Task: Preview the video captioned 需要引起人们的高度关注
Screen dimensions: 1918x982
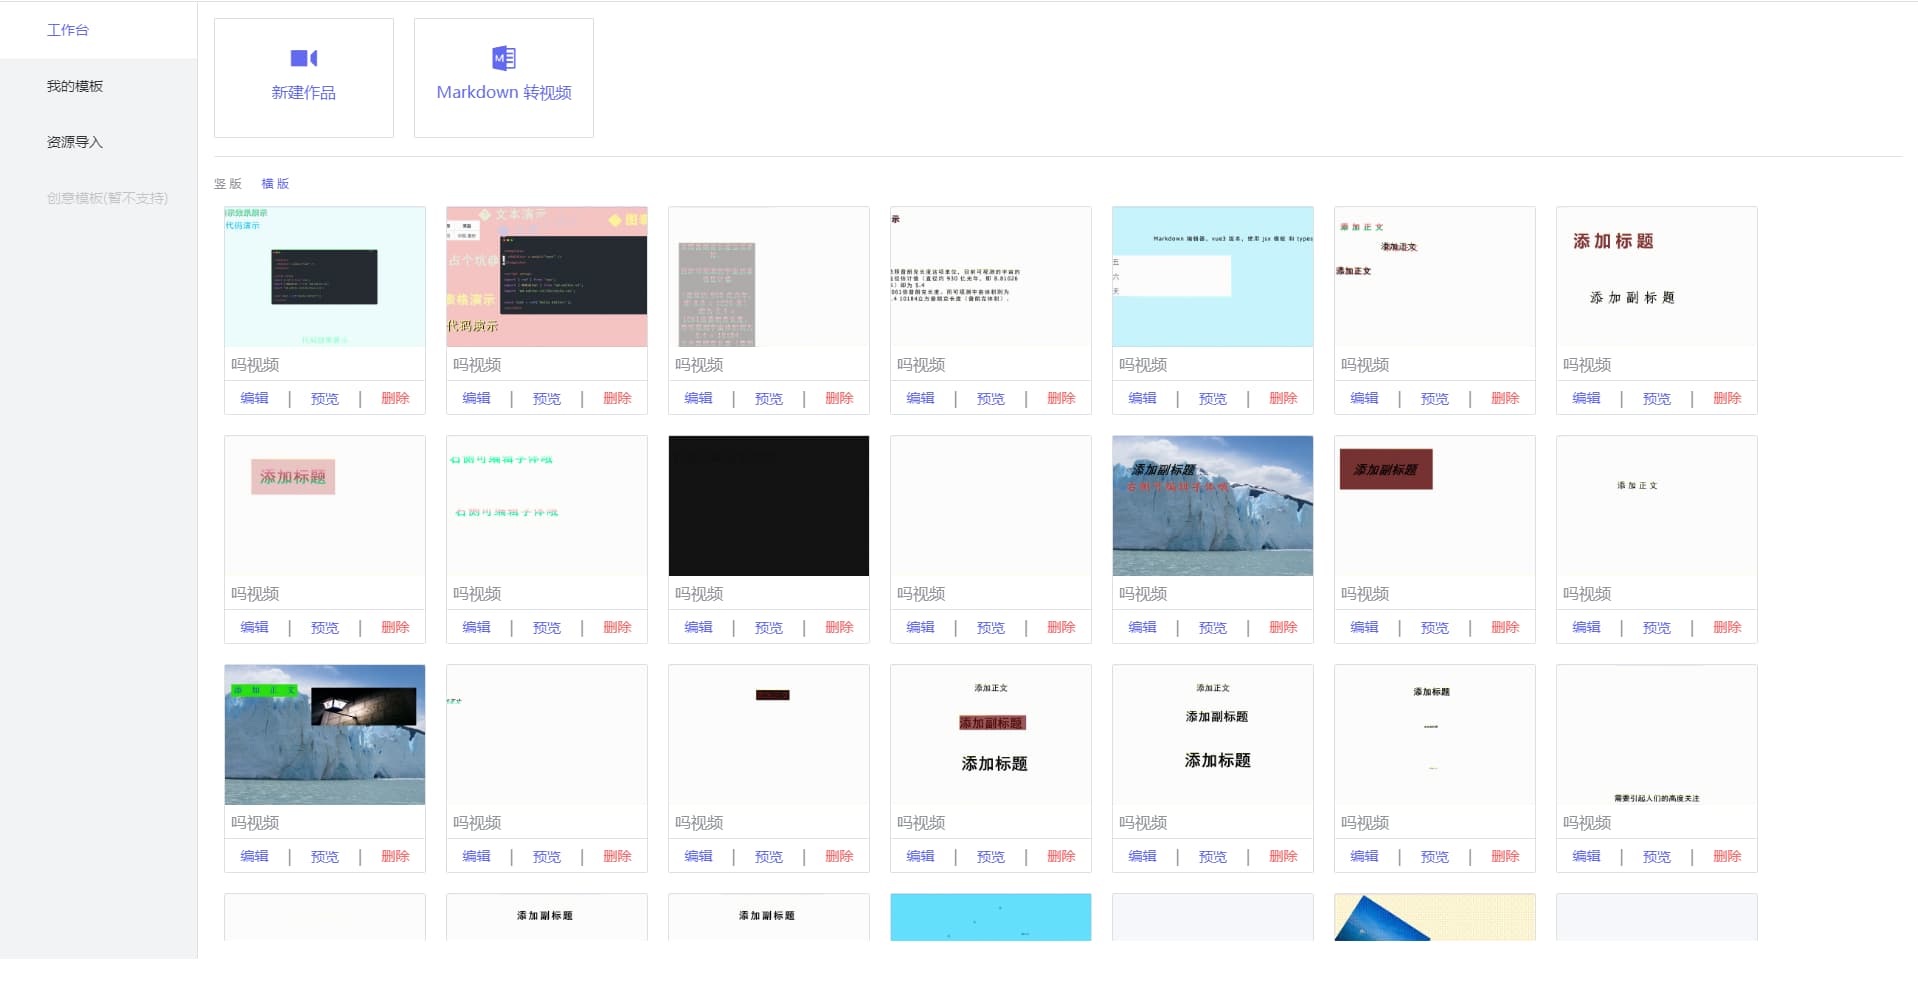Action: pos(1657,856)
